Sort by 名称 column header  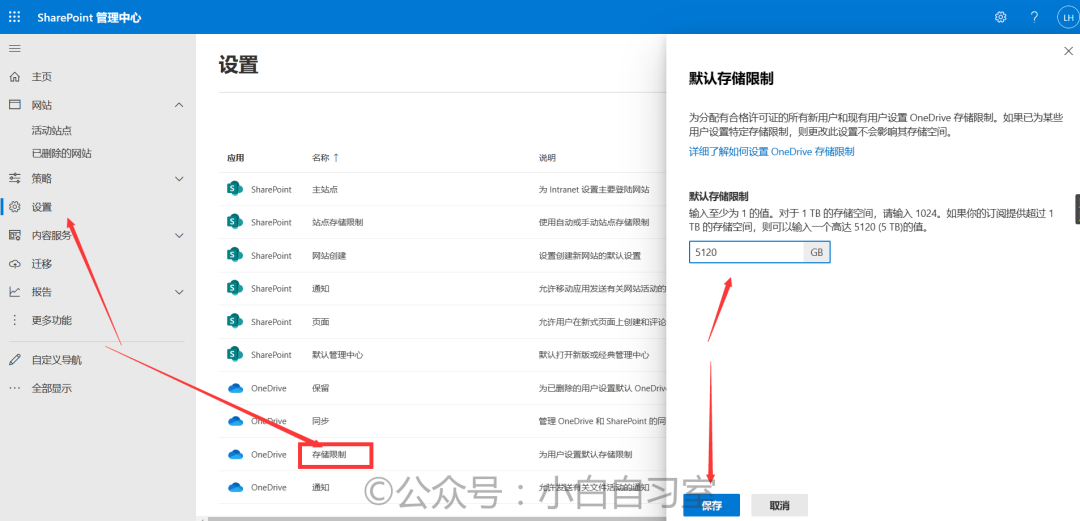(x=325, y=158)
